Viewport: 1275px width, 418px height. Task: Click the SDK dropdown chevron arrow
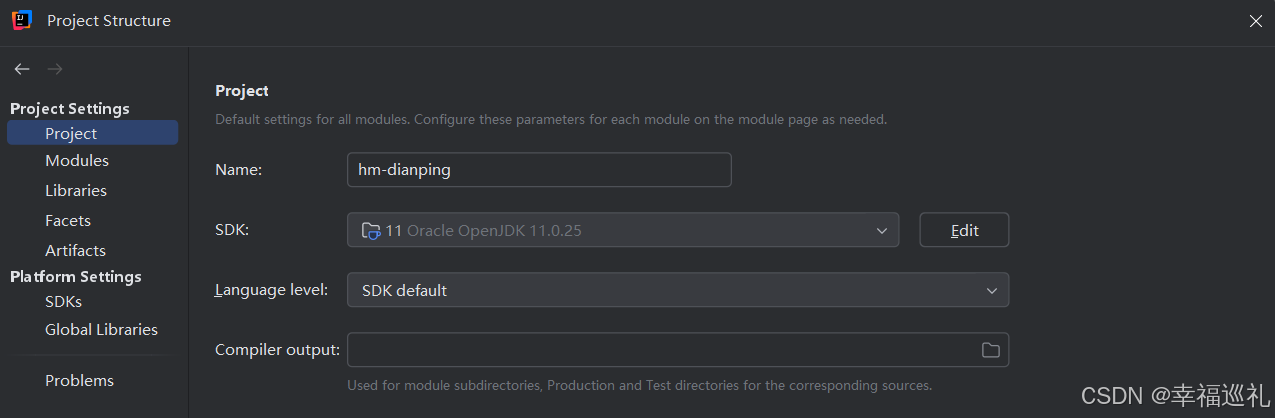click(x=882, y=230)
